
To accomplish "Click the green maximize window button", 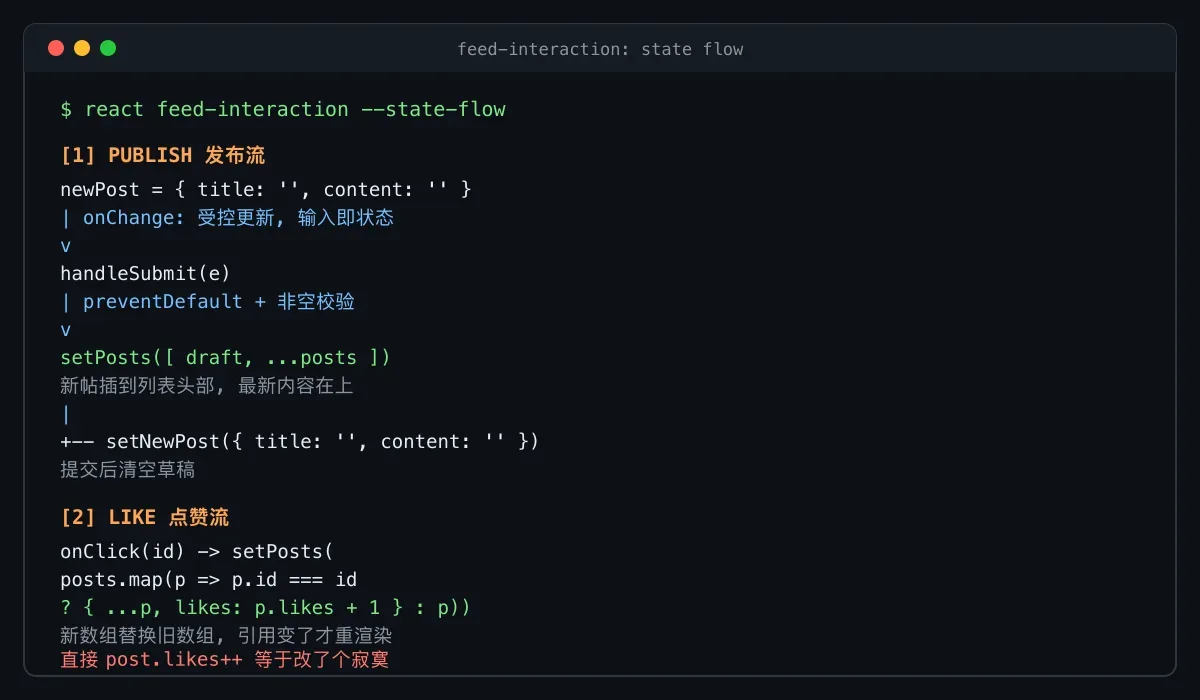I will [108, 48].
